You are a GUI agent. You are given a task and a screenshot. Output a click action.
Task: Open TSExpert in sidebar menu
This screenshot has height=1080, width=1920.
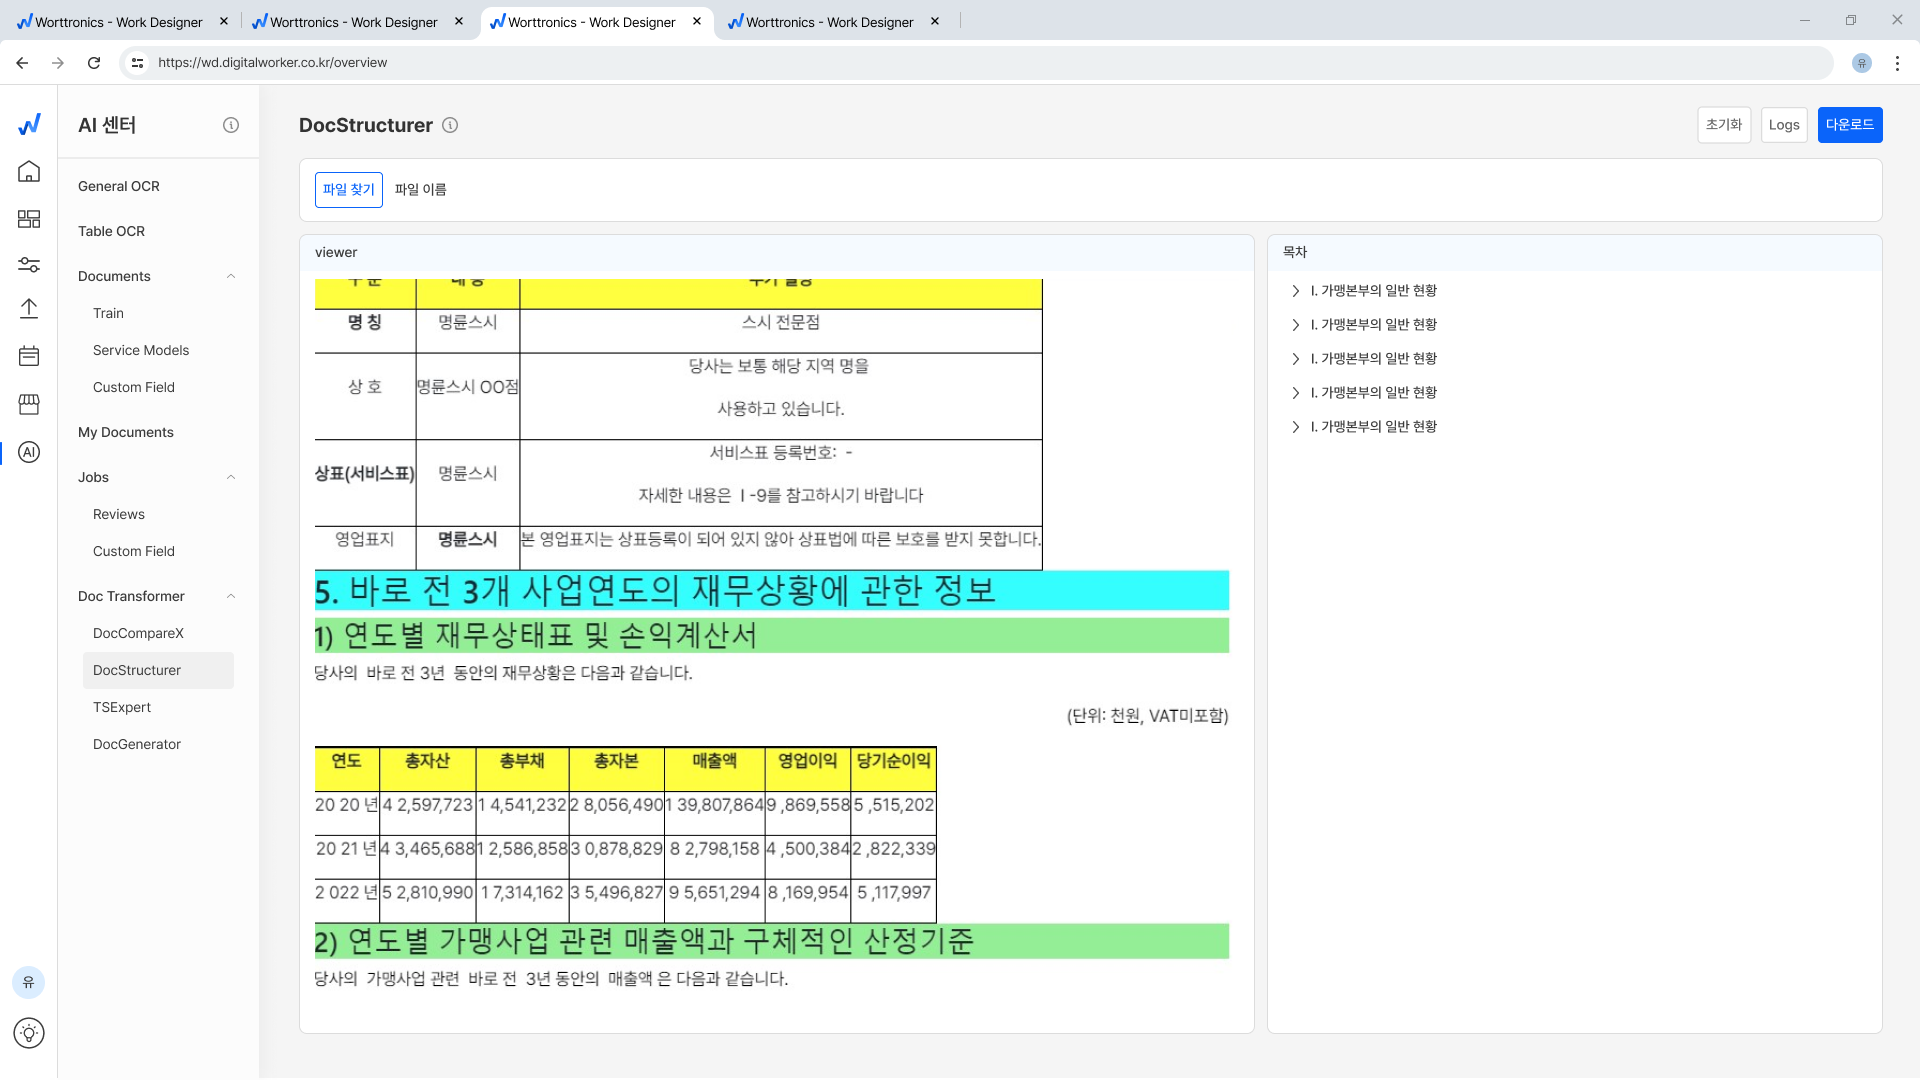coord(122,707)
